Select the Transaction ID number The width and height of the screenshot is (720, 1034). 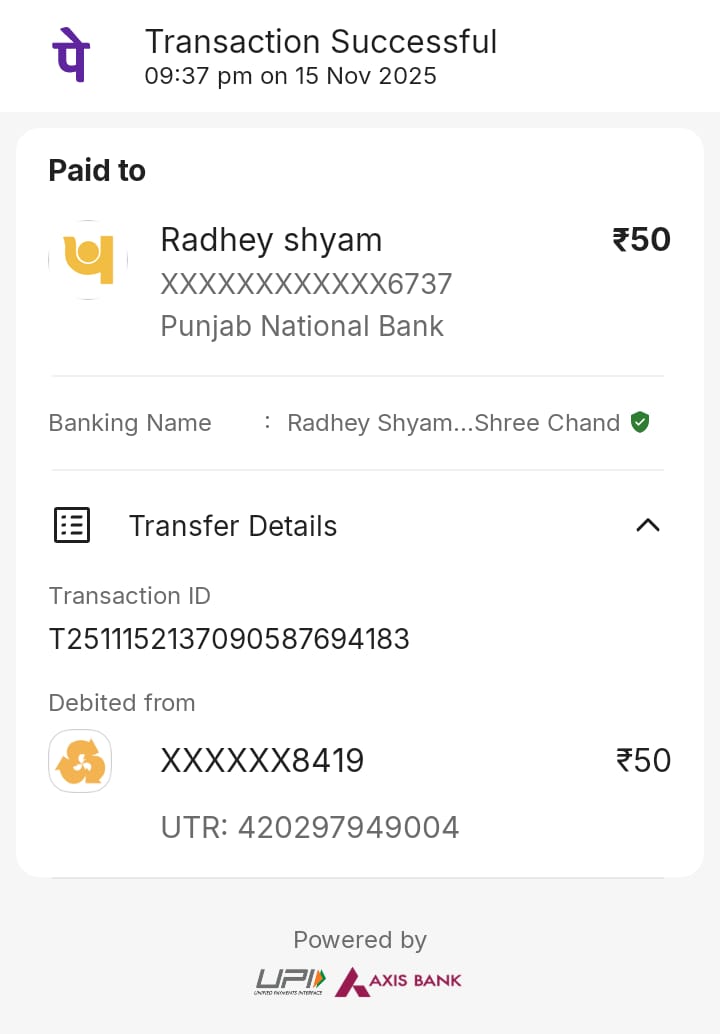point(229,639)
